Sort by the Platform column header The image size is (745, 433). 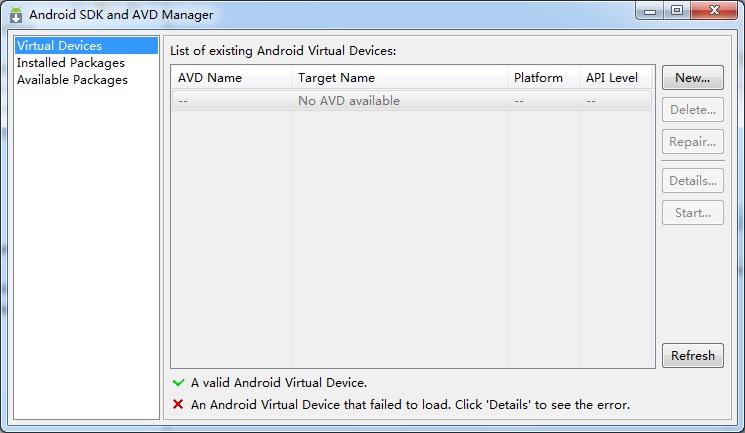pyautogui.click(x=543, y=77)
